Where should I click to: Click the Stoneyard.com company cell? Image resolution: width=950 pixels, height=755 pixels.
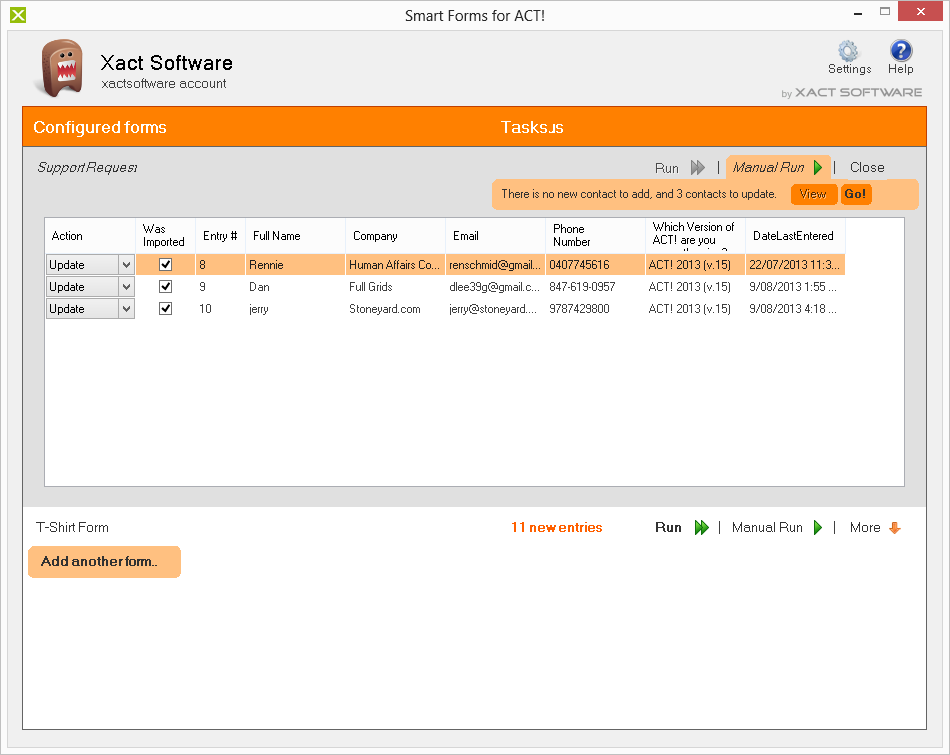point(396,308)
